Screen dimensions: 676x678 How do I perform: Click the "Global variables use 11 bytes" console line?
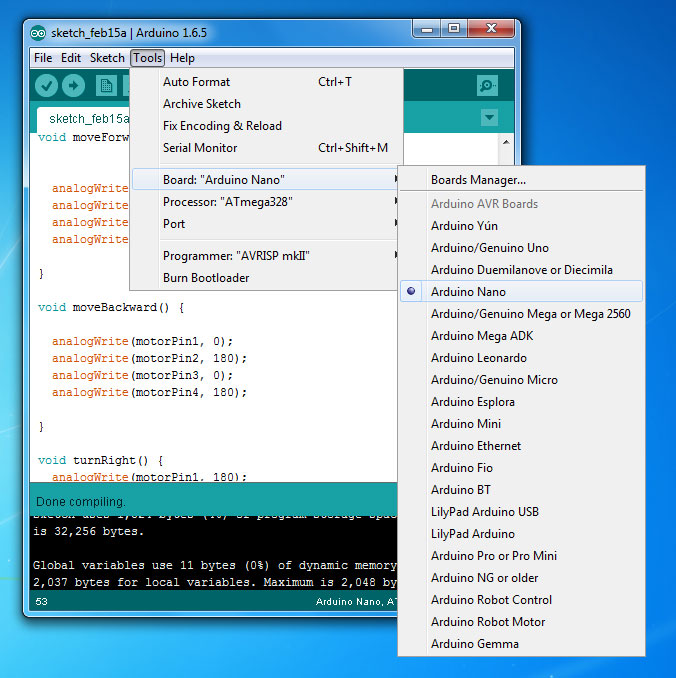(215, 566)
